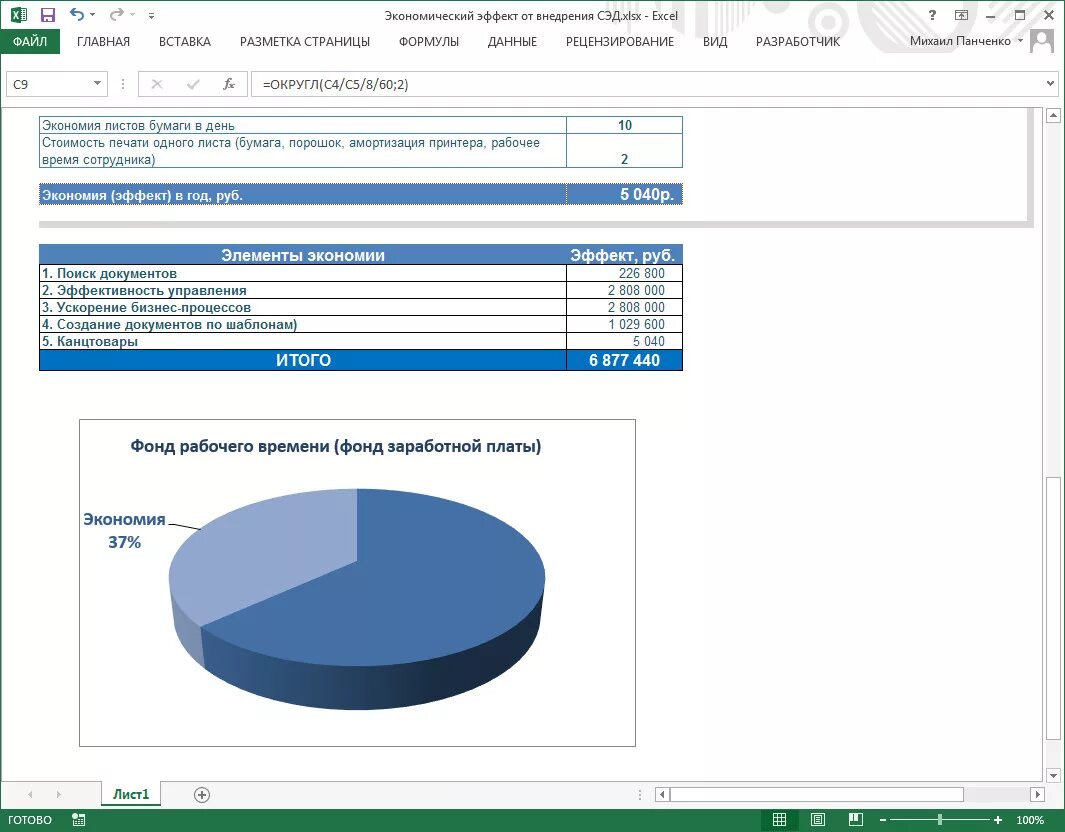This screenshot has height=832, width=1065.
Task: Open Excel Help question mark
Action: click(x=933, y=15)
